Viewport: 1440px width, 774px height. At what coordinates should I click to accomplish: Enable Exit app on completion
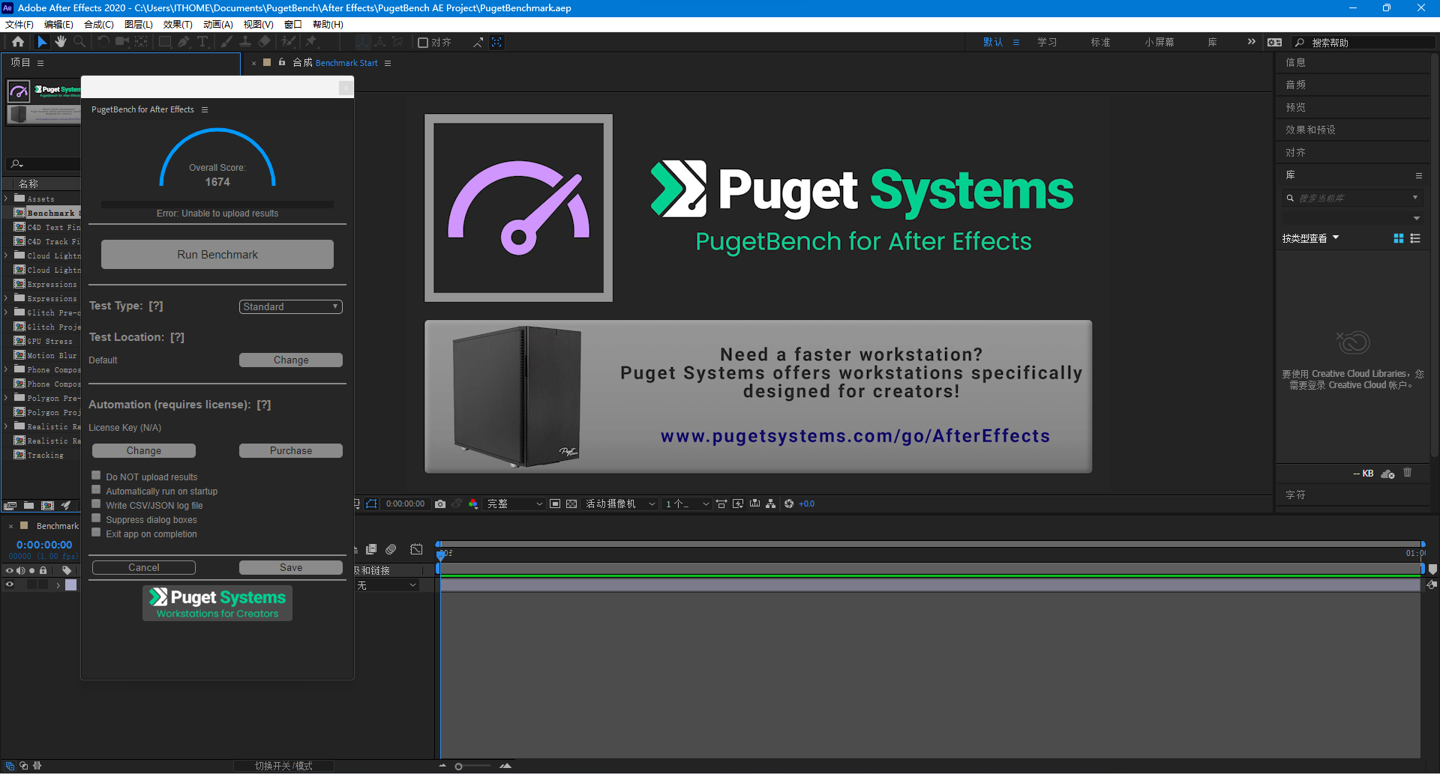tap(96, 533)
